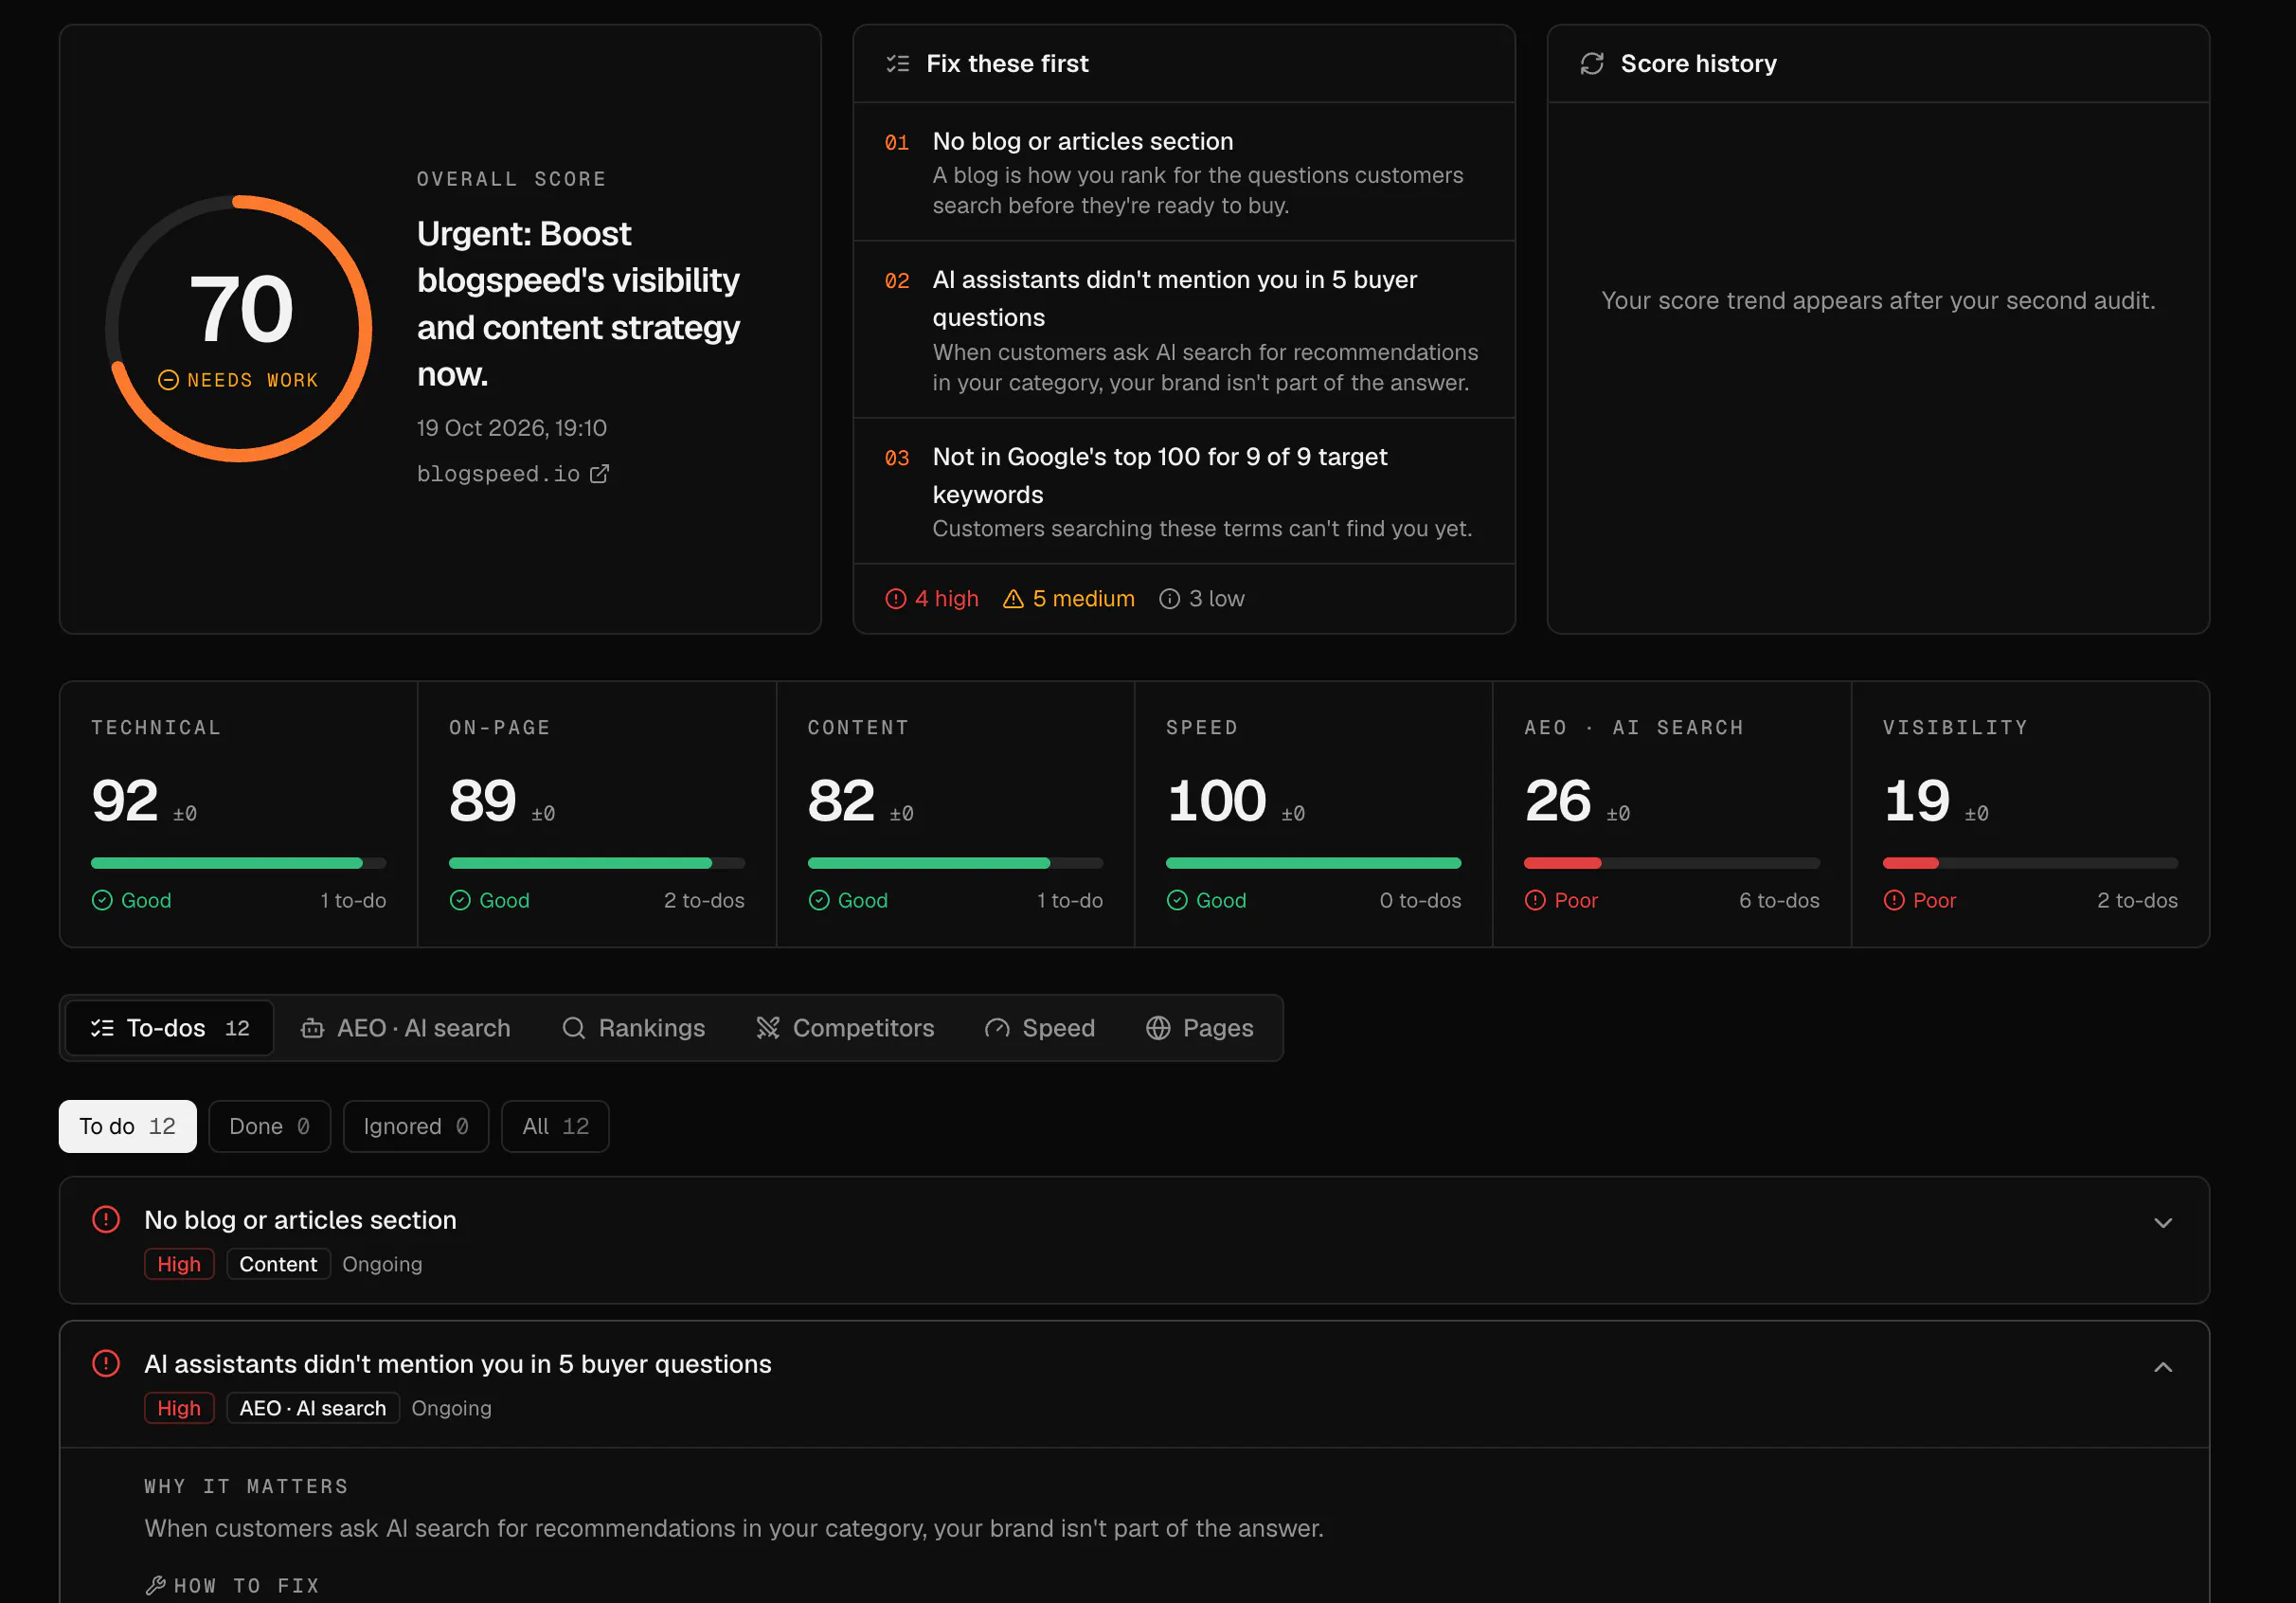Open the Speed tab
This screenshot has width=2296, height=1603.
[x=1040, y=1028]
